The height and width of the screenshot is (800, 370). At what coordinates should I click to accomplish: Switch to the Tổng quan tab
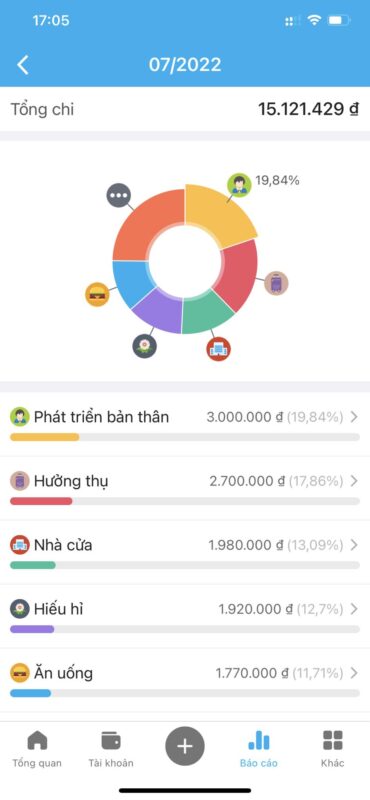pyautogui.click(x=37, y=749)
